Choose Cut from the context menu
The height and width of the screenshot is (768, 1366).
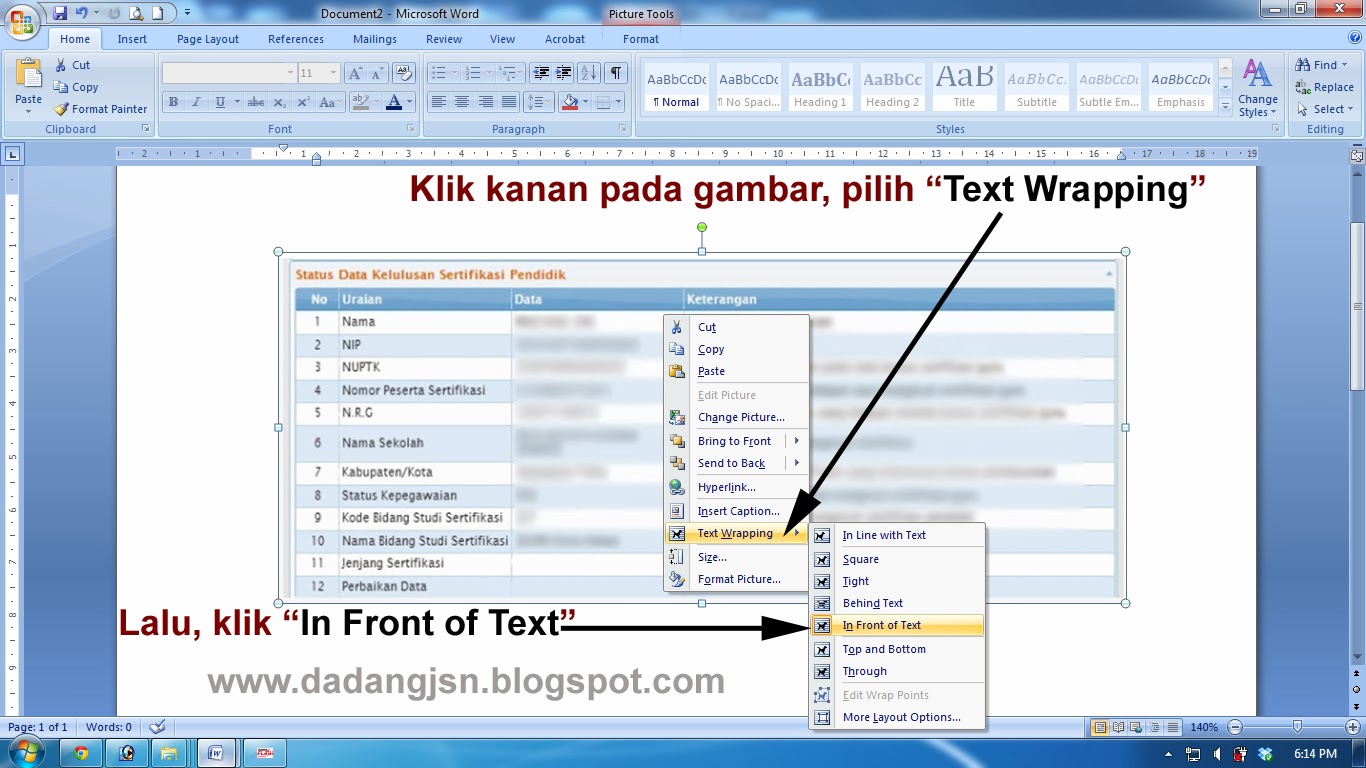tap(737, 327)
